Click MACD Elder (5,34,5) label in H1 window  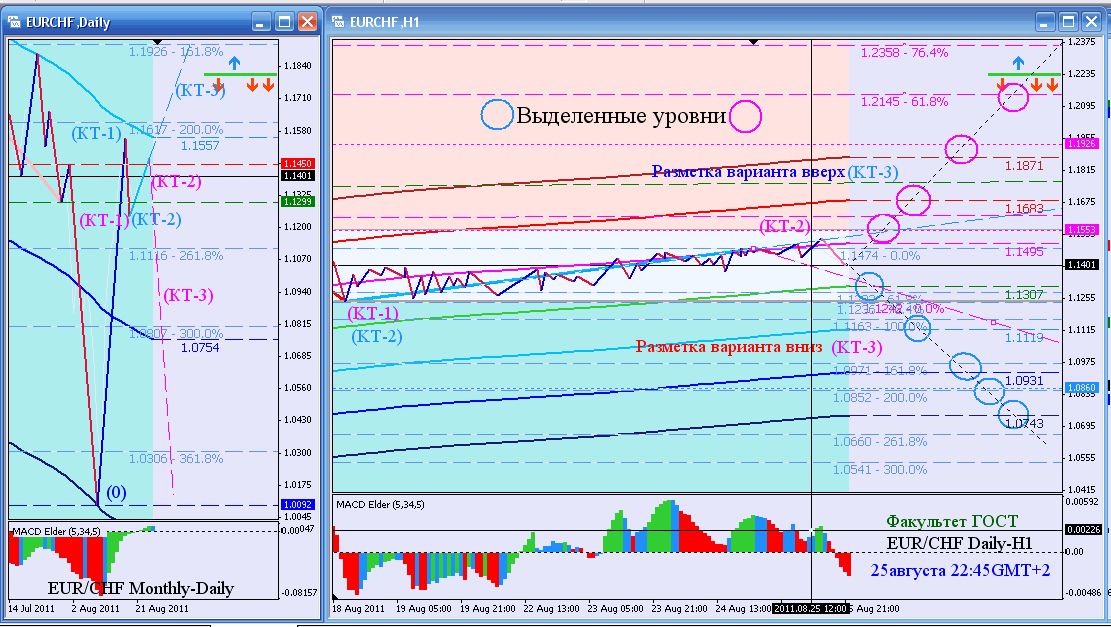point(380,504)
